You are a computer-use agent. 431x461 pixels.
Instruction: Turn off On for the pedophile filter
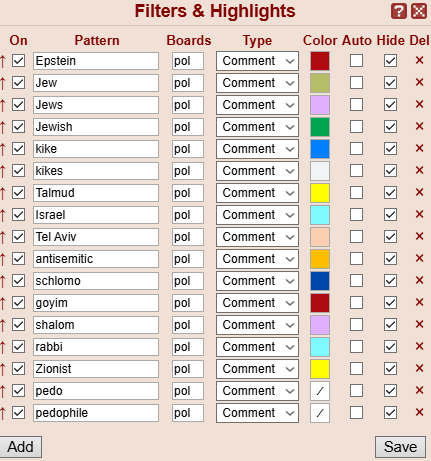[x=18, y=413]
